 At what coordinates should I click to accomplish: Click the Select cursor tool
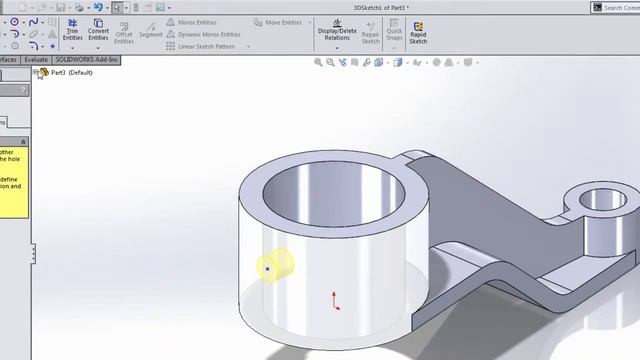pyautogui.click(x=117, y=7)
